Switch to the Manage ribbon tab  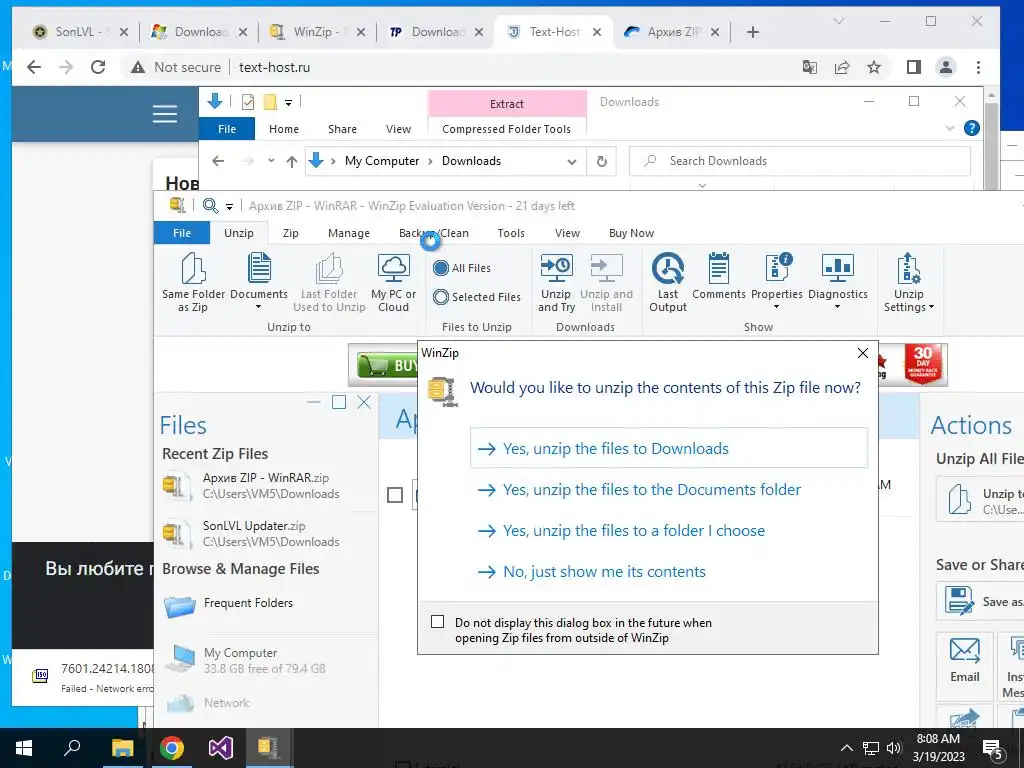(349, 233)
